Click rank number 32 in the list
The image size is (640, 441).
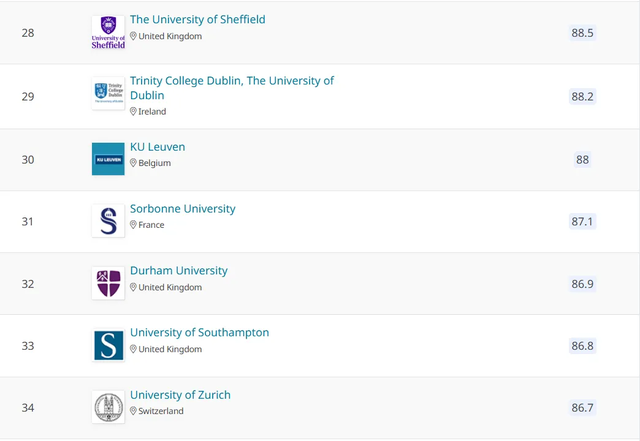pos(28,284)
